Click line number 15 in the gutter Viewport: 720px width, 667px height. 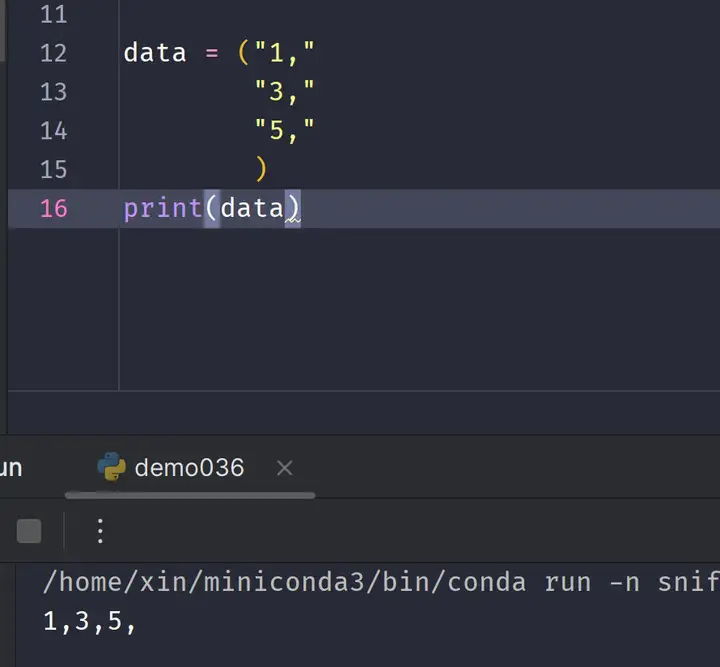pyautogui.click(x=54, y=170)
